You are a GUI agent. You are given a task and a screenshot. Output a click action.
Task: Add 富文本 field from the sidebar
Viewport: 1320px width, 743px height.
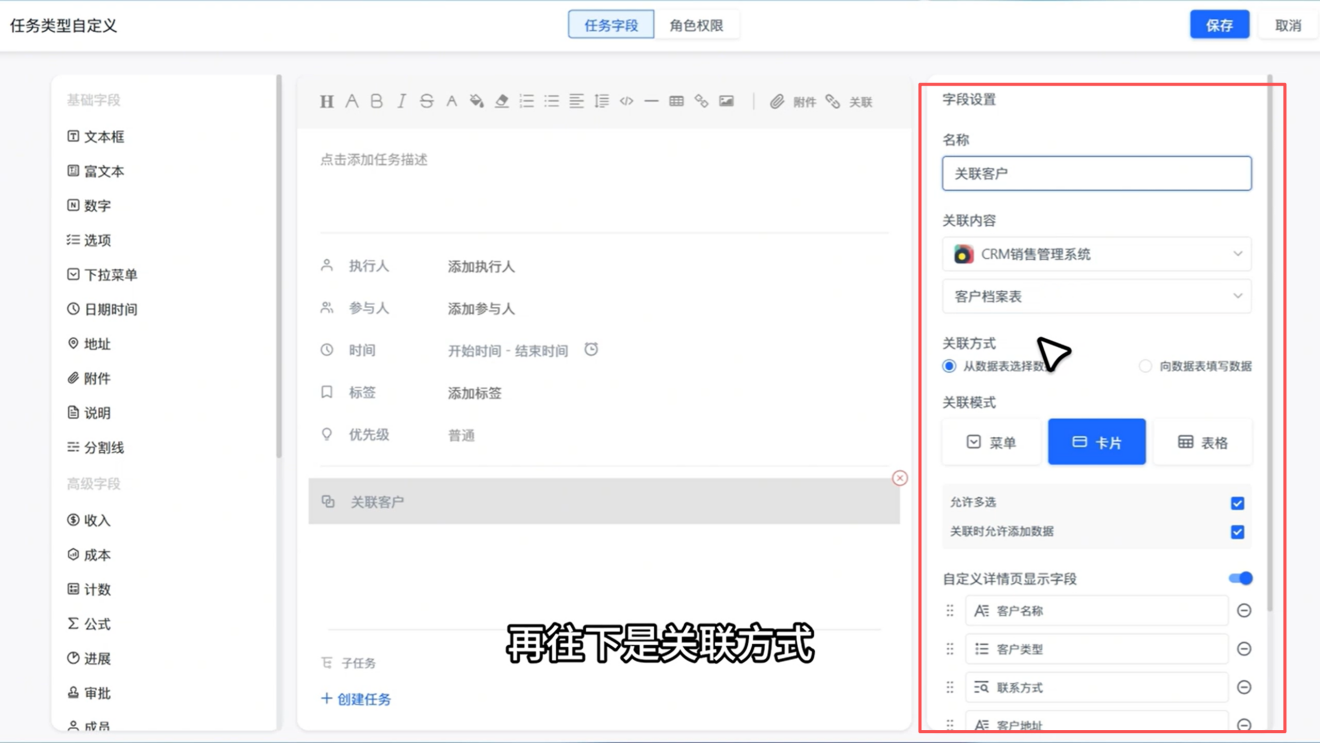click(x=96, y=171)
